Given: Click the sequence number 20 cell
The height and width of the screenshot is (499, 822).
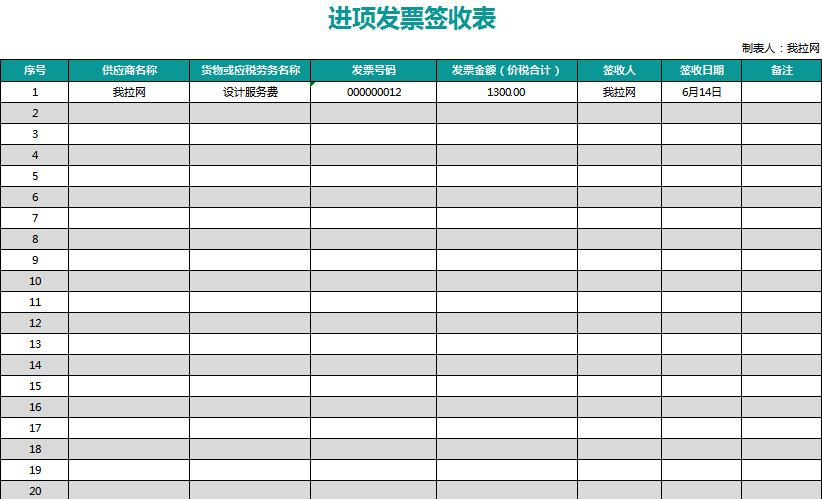Looking at the screenshot, I should click(34, 490).
